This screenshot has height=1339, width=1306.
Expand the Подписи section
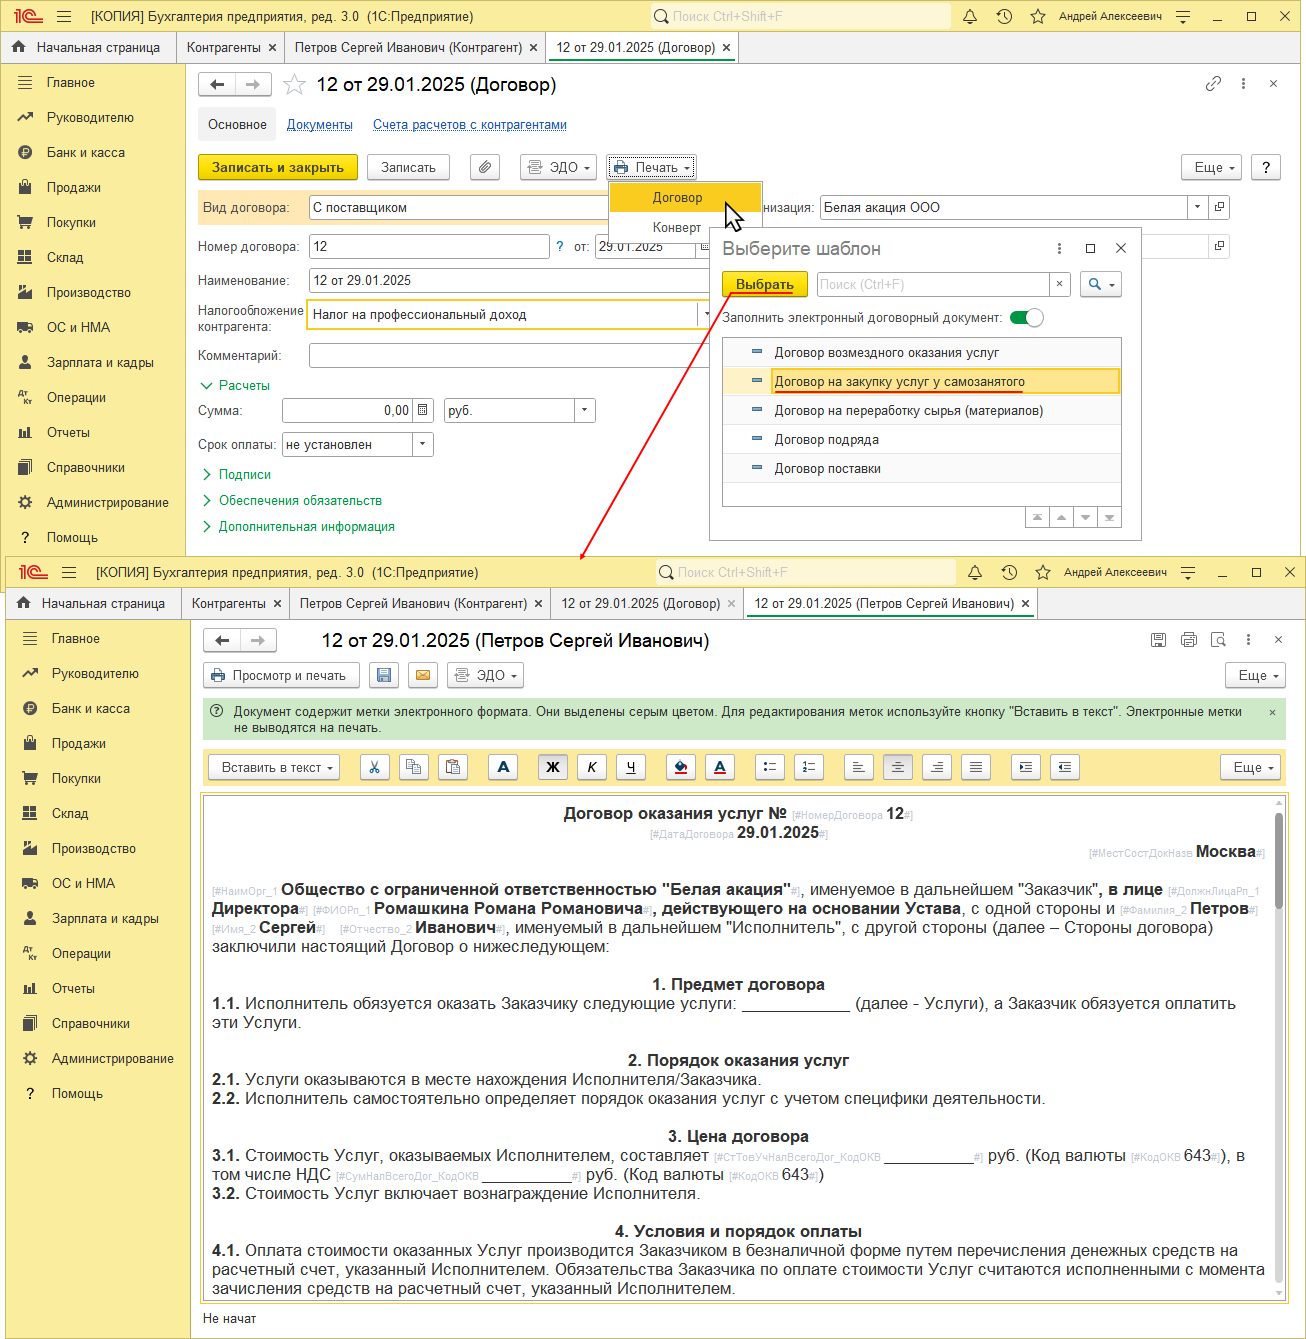coord(237,474)
